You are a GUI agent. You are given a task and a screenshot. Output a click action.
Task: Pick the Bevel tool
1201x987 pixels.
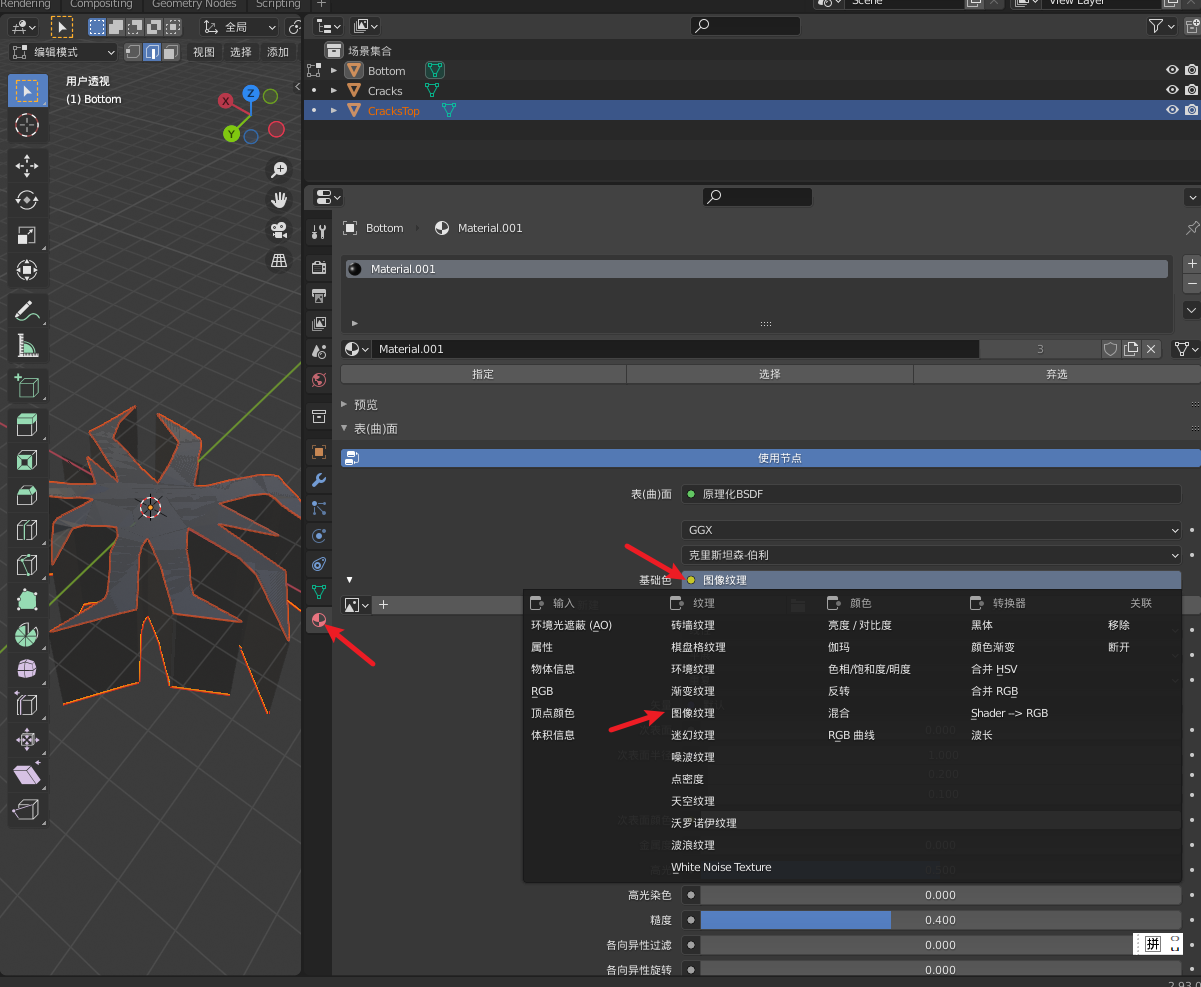click(x=27, y=495)
